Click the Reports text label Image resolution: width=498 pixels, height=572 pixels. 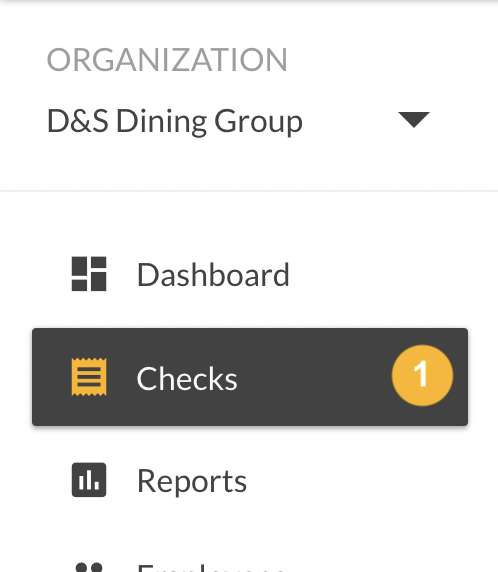pos(192,481)
